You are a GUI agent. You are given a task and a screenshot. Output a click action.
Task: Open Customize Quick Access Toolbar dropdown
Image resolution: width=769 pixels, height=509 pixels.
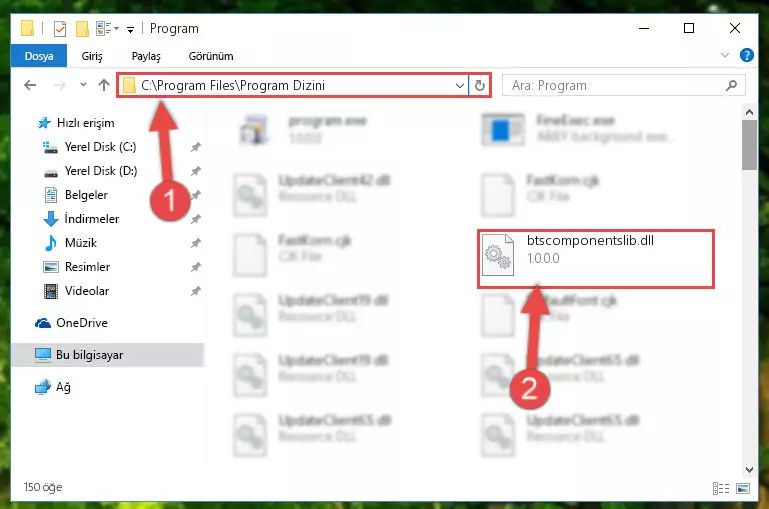click(130, 30)
